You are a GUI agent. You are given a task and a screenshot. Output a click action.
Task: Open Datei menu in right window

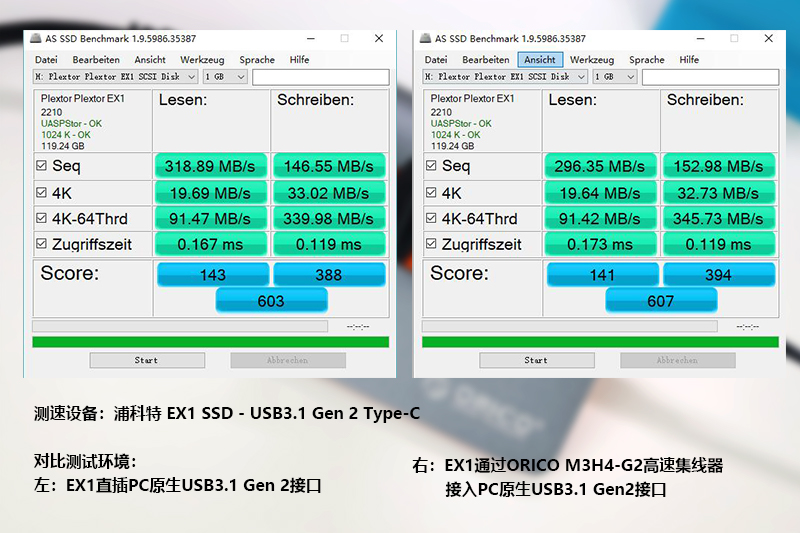point(436,60)
